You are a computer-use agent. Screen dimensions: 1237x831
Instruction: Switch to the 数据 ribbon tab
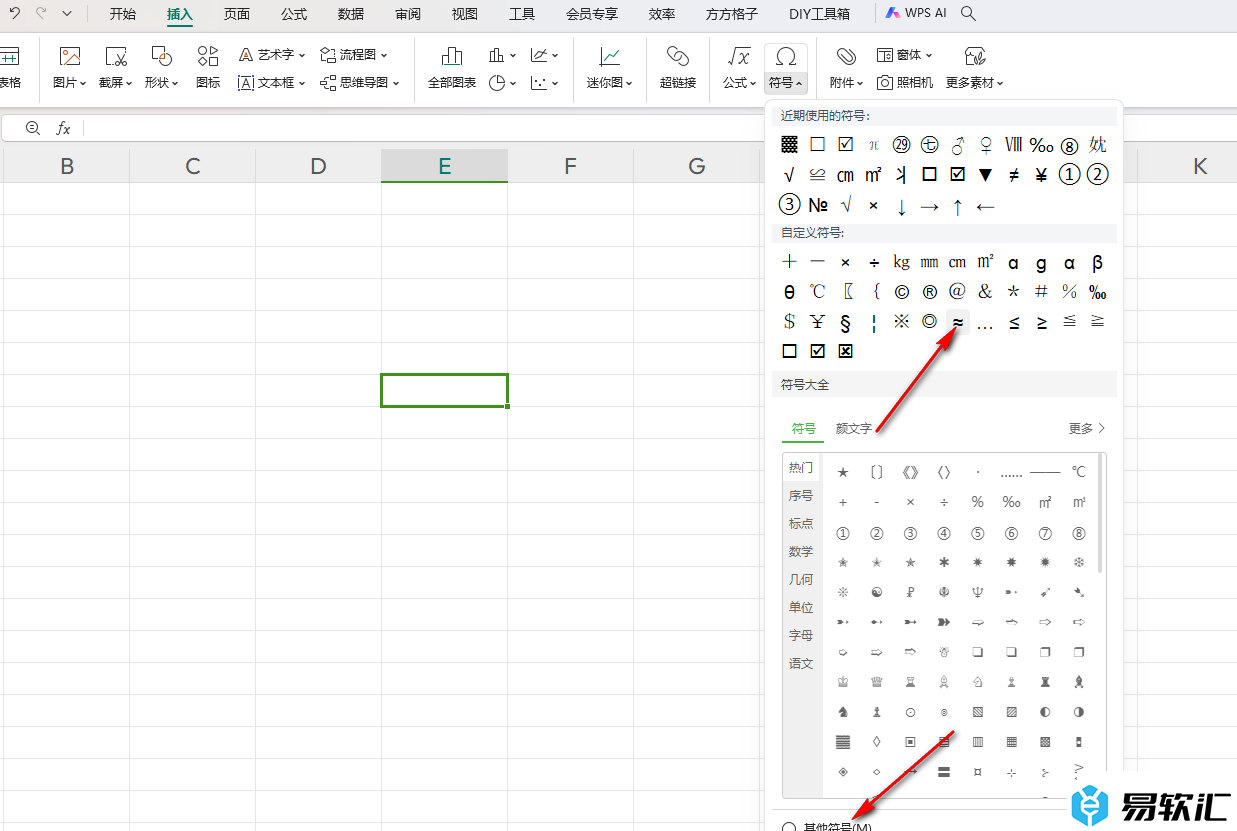click(x=351, y=14)
